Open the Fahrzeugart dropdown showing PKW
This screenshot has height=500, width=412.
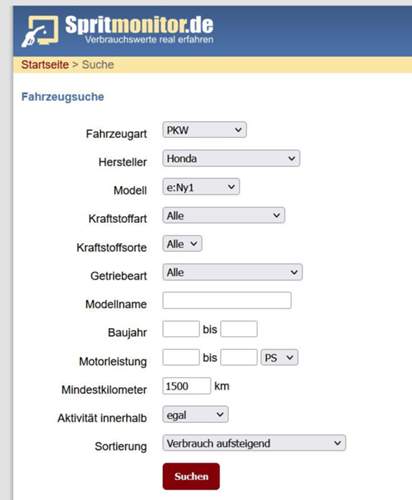(204, 130)
